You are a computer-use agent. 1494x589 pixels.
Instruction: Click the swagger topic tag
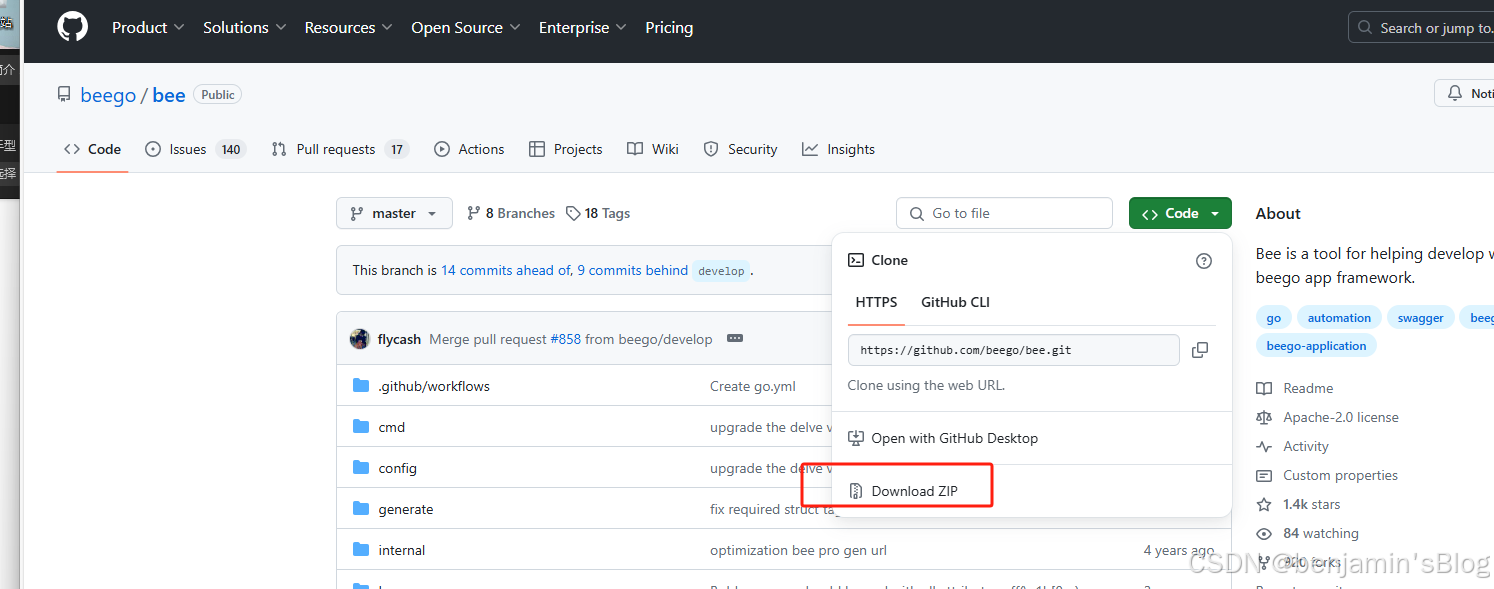1420,318
